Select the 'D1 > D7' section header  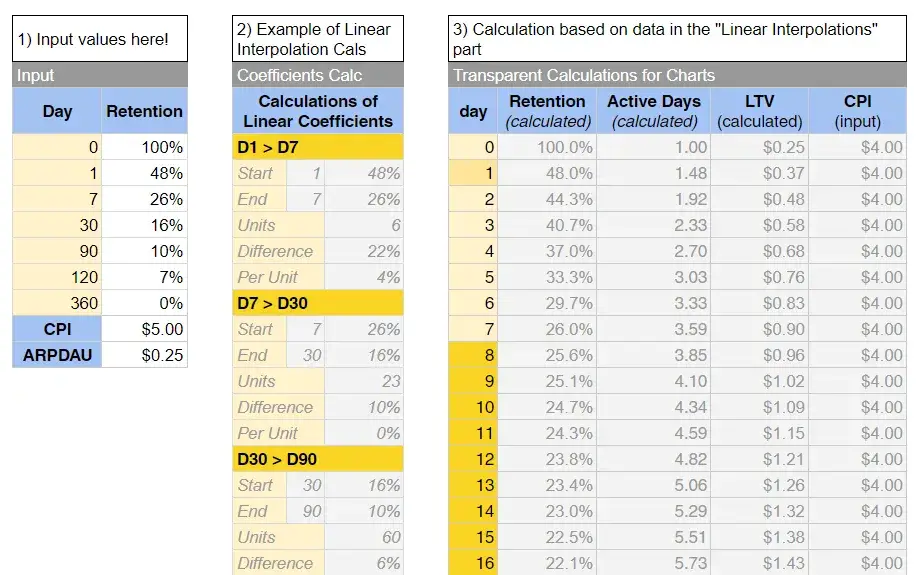coord(318,147)
